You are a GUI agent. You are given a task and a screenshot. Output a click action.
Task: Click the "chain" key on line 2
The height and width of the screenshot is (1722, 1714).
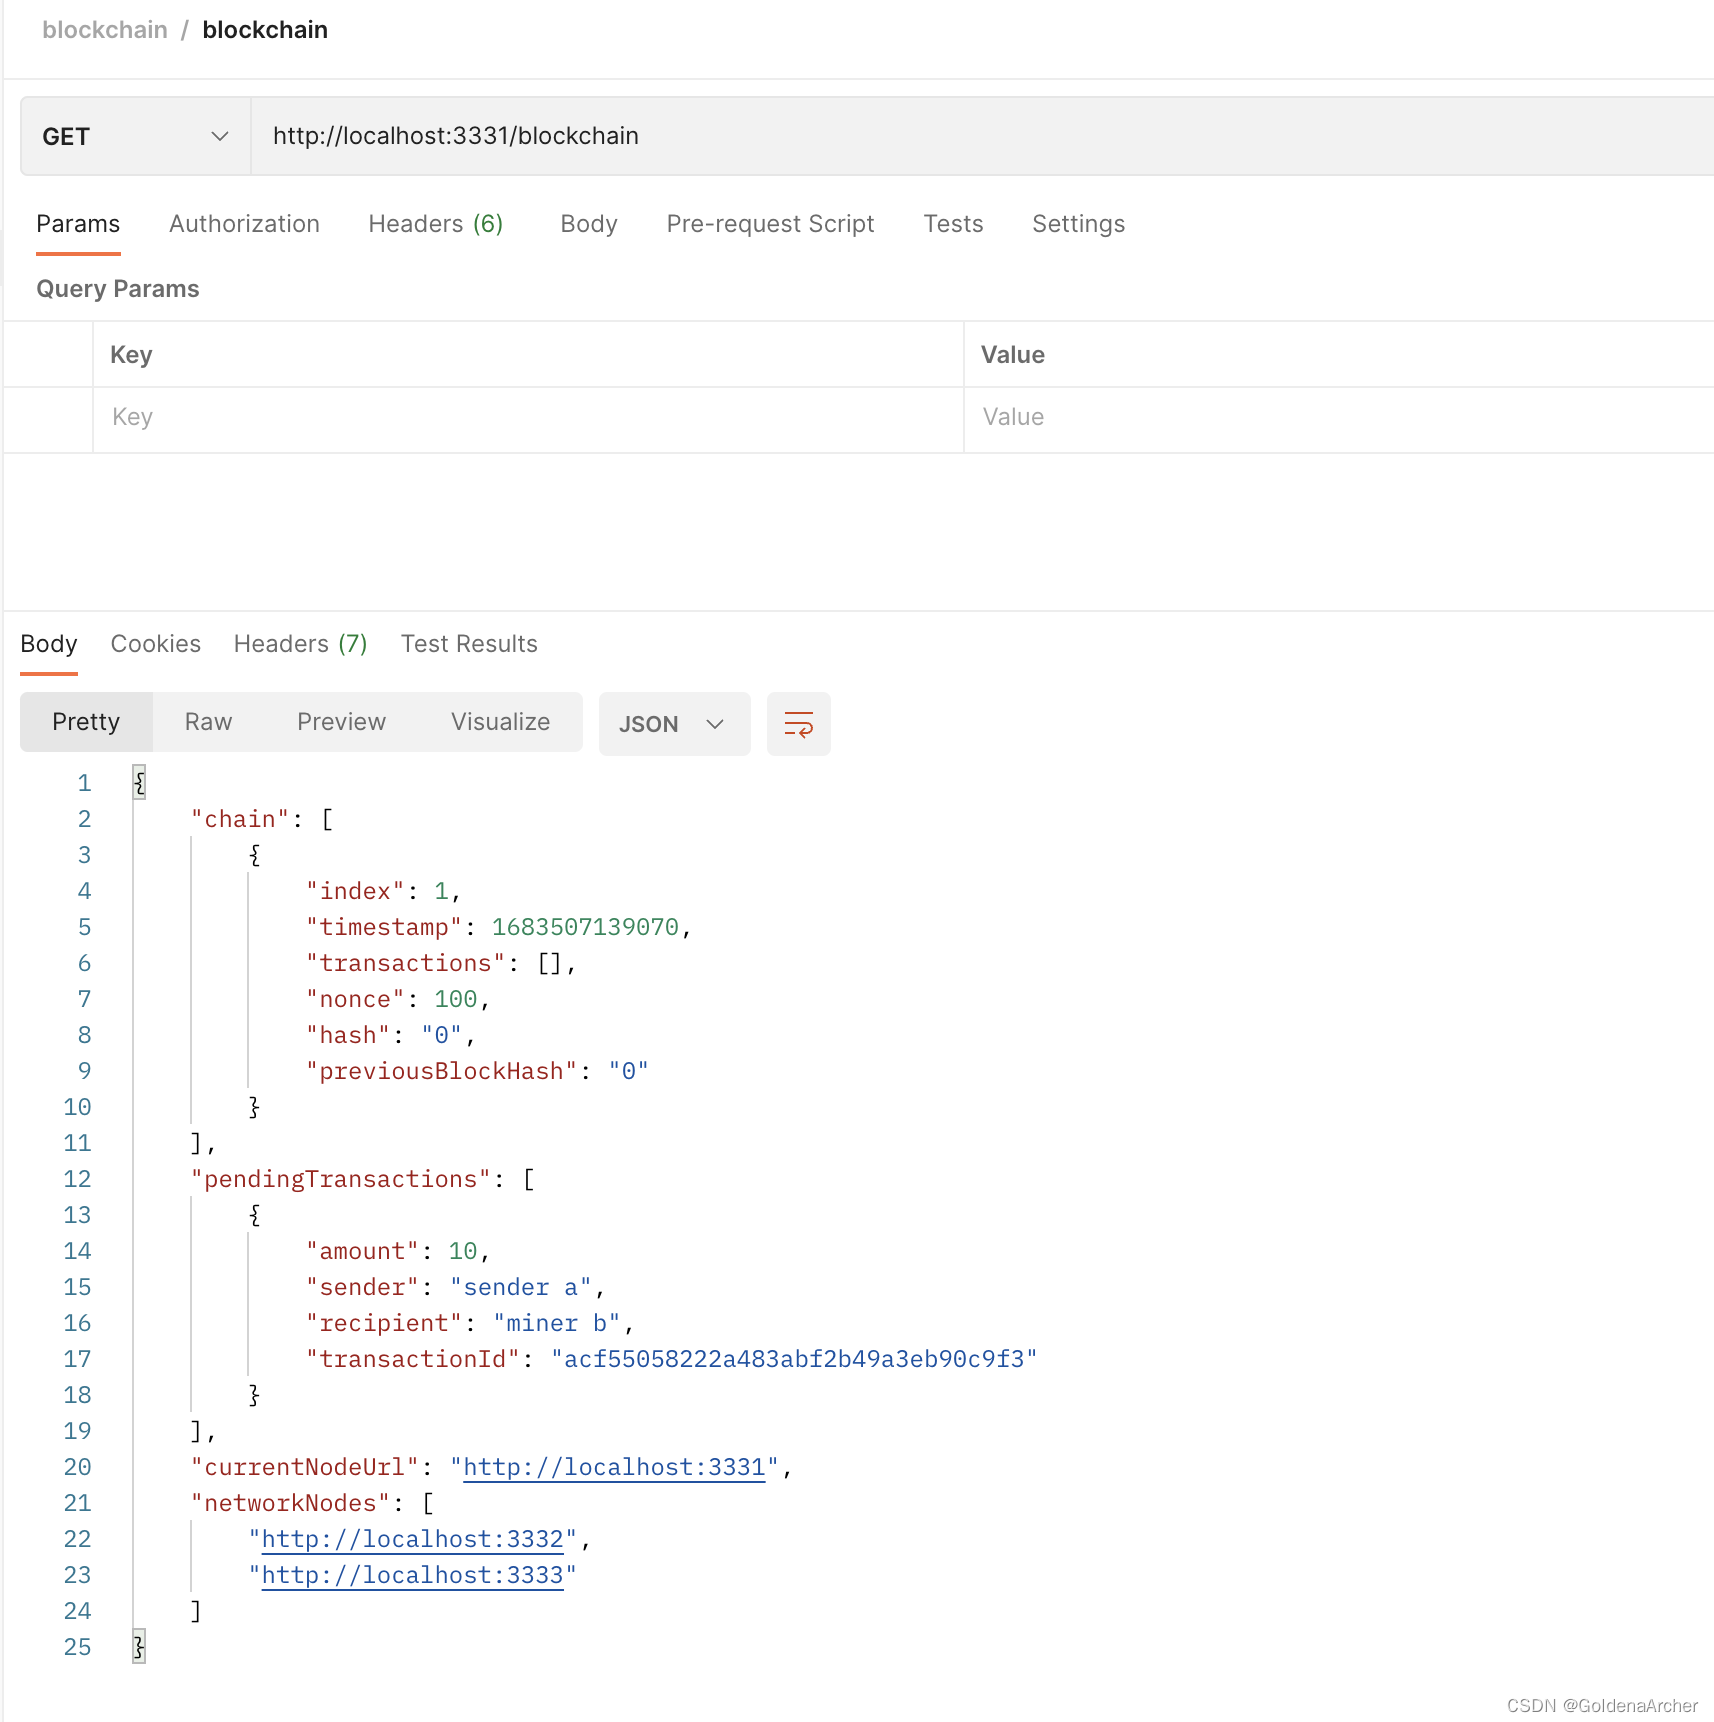pyautogui.click(x=240, y=819)
